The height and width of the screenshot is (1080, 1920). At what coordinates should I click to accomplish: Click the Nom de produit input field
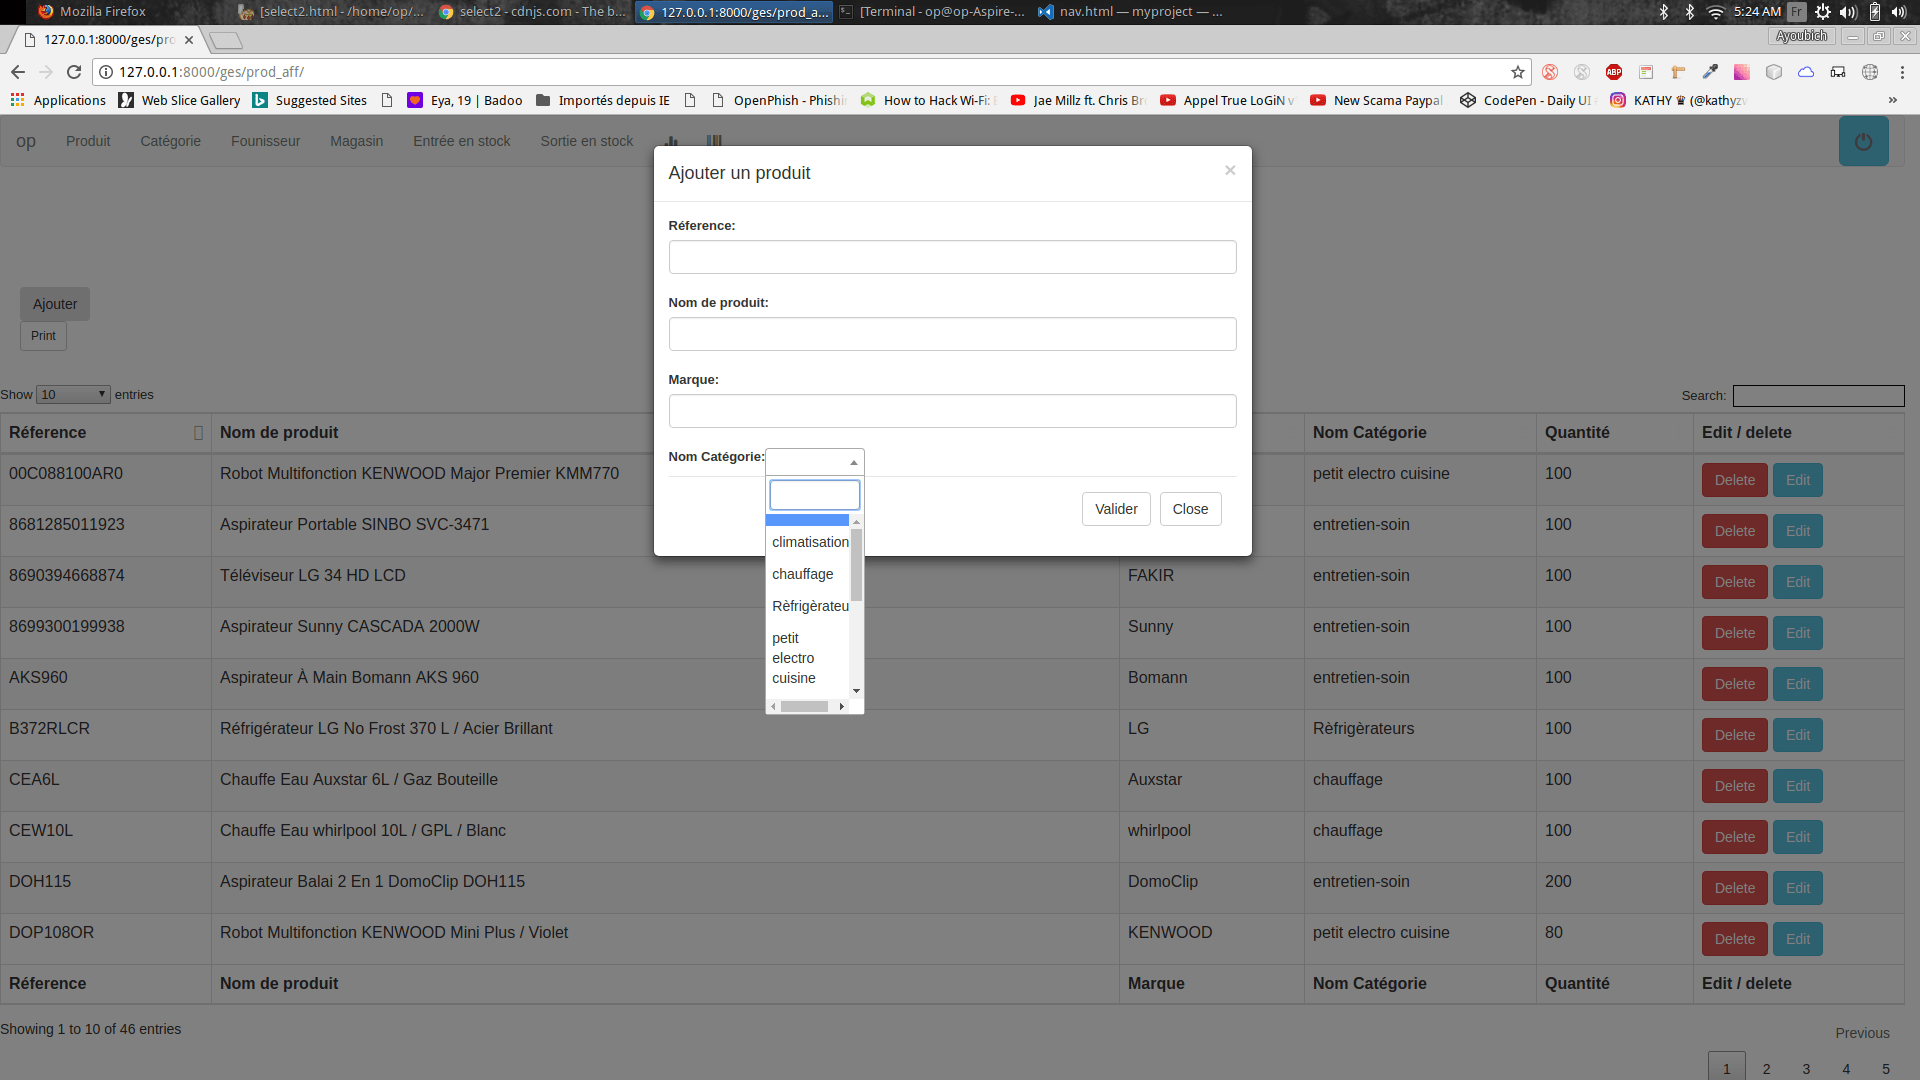coord(952,334)
